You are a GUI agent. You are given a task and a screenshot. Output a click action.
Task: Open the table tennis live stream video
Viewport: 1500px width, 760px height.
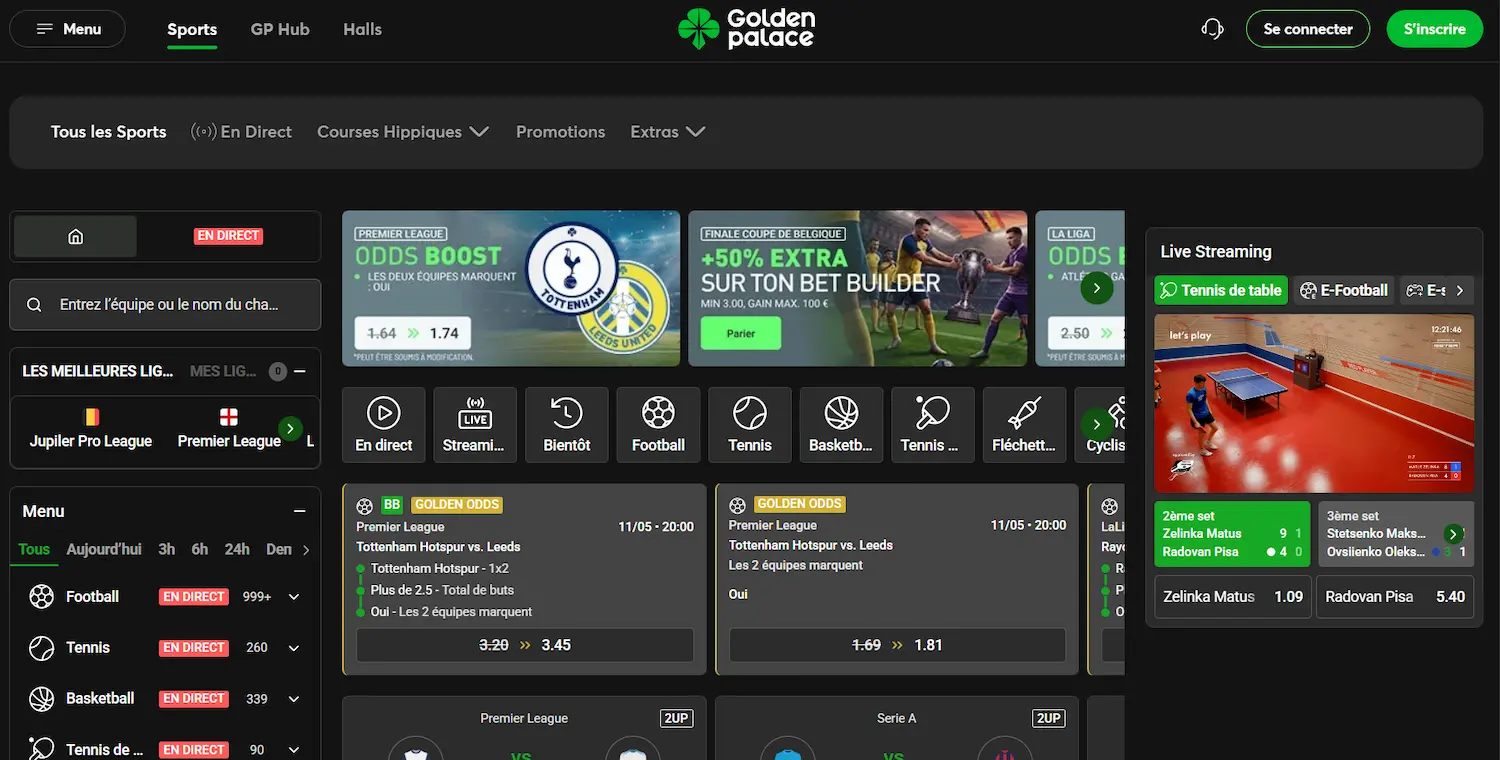pyautogui.click(x=1314, y=403)
